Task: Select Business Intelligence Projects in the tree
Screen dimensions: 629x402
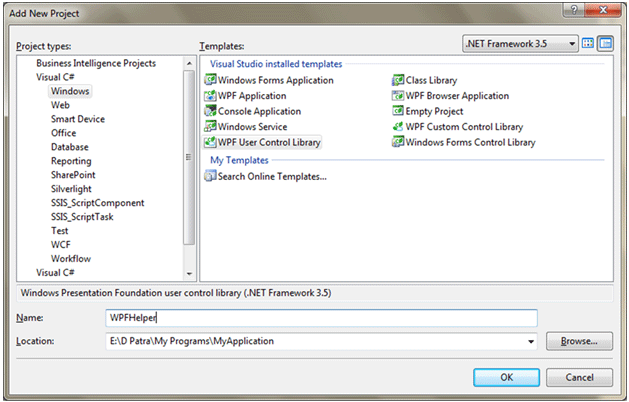Action: pos(97,63)
